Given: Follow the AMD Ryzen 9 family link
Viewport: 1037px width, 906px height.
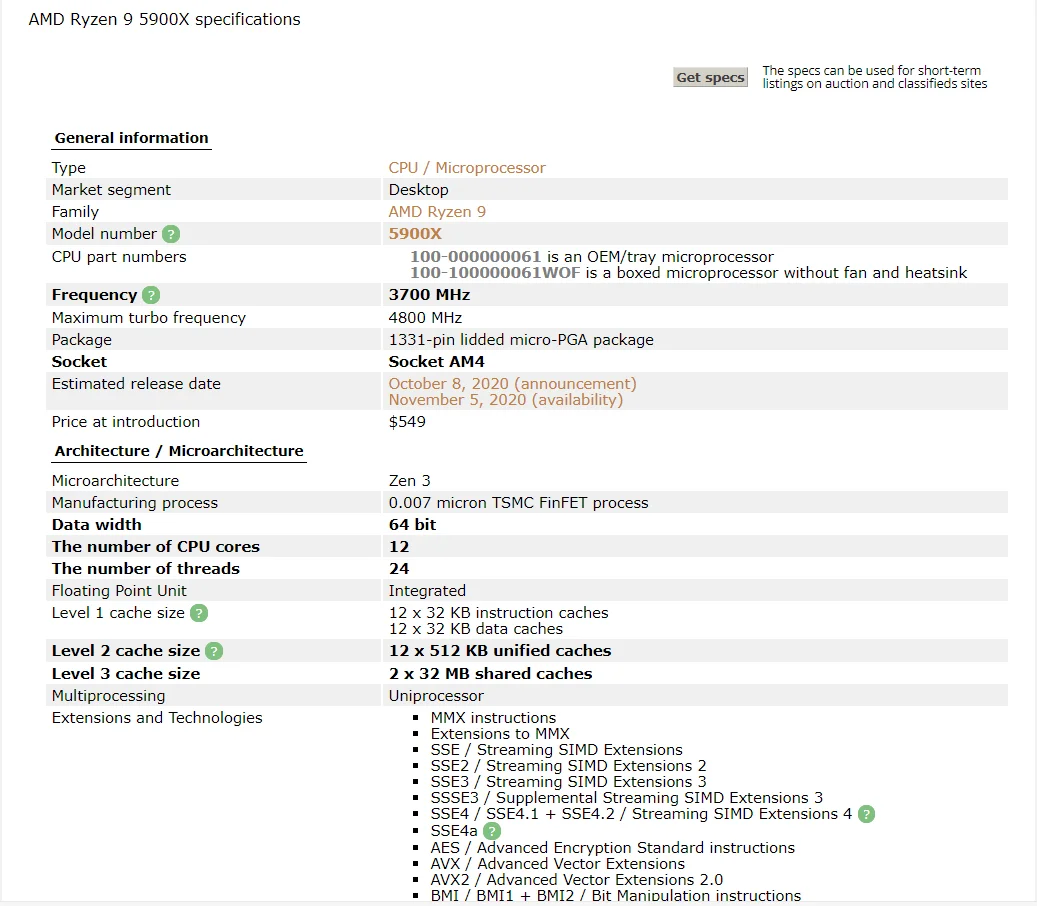Looking at the screenshot, I should [x=437, y=212].
